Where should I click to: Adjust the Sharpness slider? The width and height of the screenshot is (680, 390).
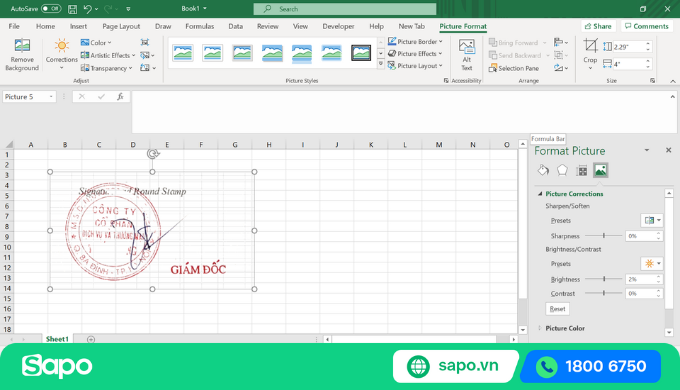pos(604,236)
